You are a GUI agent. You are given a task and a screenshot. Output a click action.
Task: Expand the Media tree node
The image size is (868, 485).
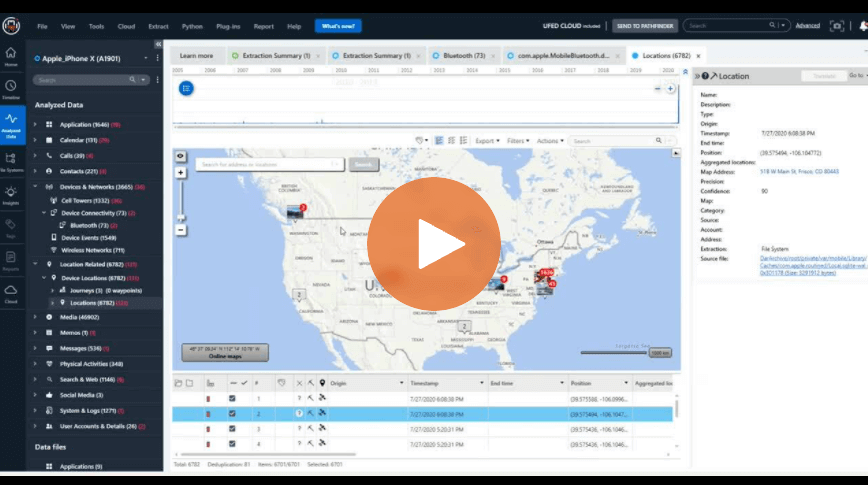[x=35, y=317]
